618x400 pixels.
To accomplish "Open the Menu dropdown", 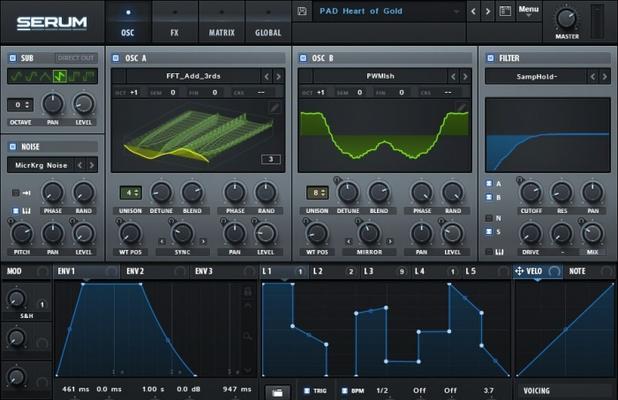I will pos(529,11).
